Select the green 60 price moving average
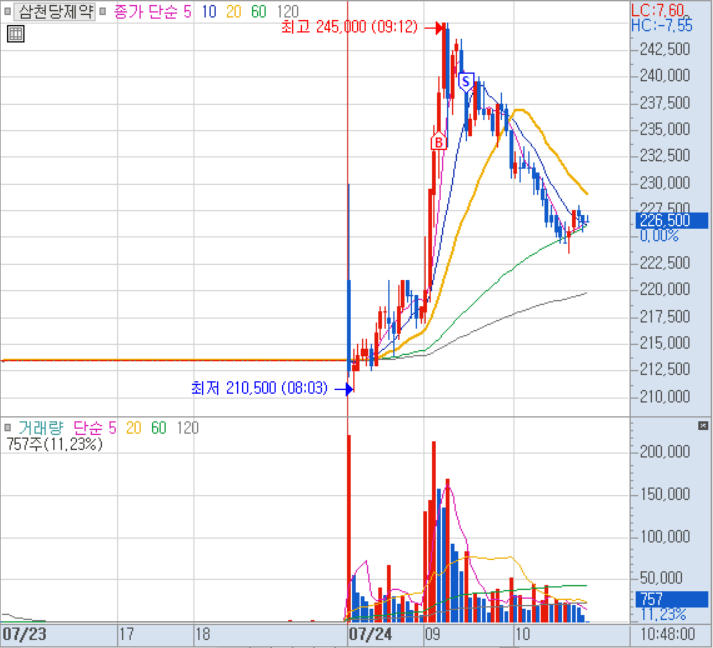The width and height of the screenshot is (713, 648). pyautogui.click(x=258, y=11)
